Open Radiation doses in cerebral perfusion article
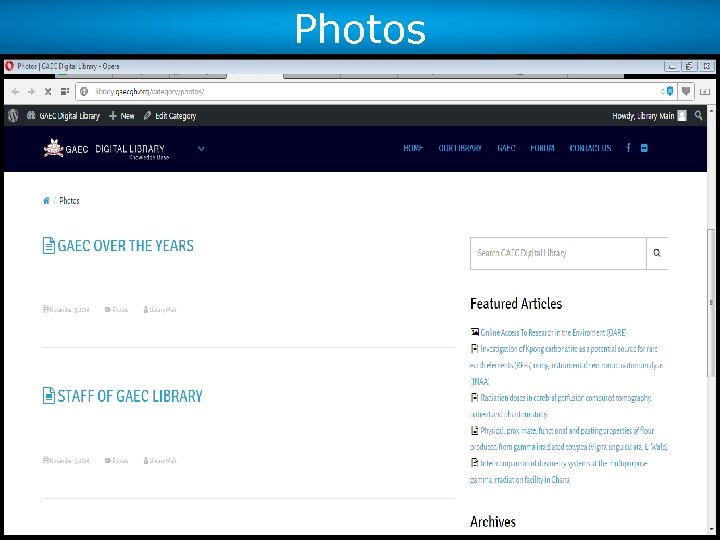The width and height of the screenshot is (720, 540). click(561, 406)
